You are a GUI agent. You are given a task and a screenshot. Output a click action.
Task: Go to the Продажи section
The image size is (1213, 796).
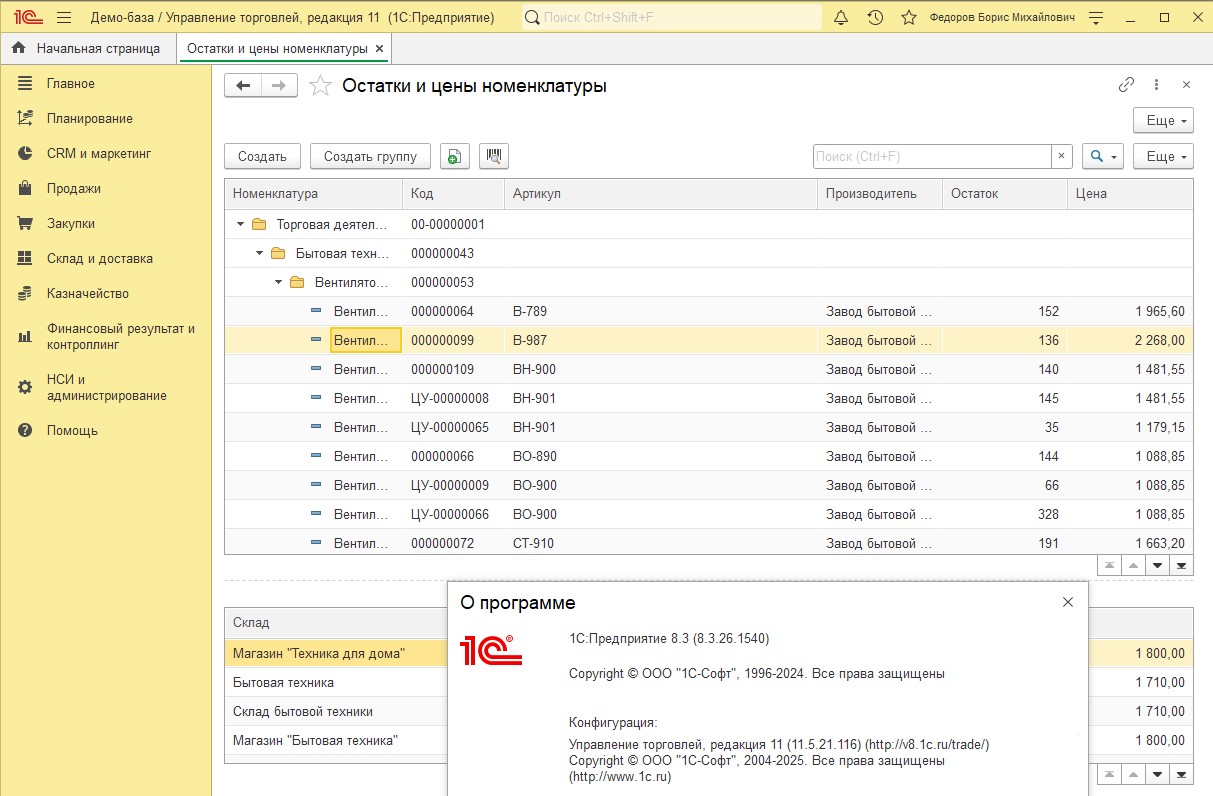(73, 189)
